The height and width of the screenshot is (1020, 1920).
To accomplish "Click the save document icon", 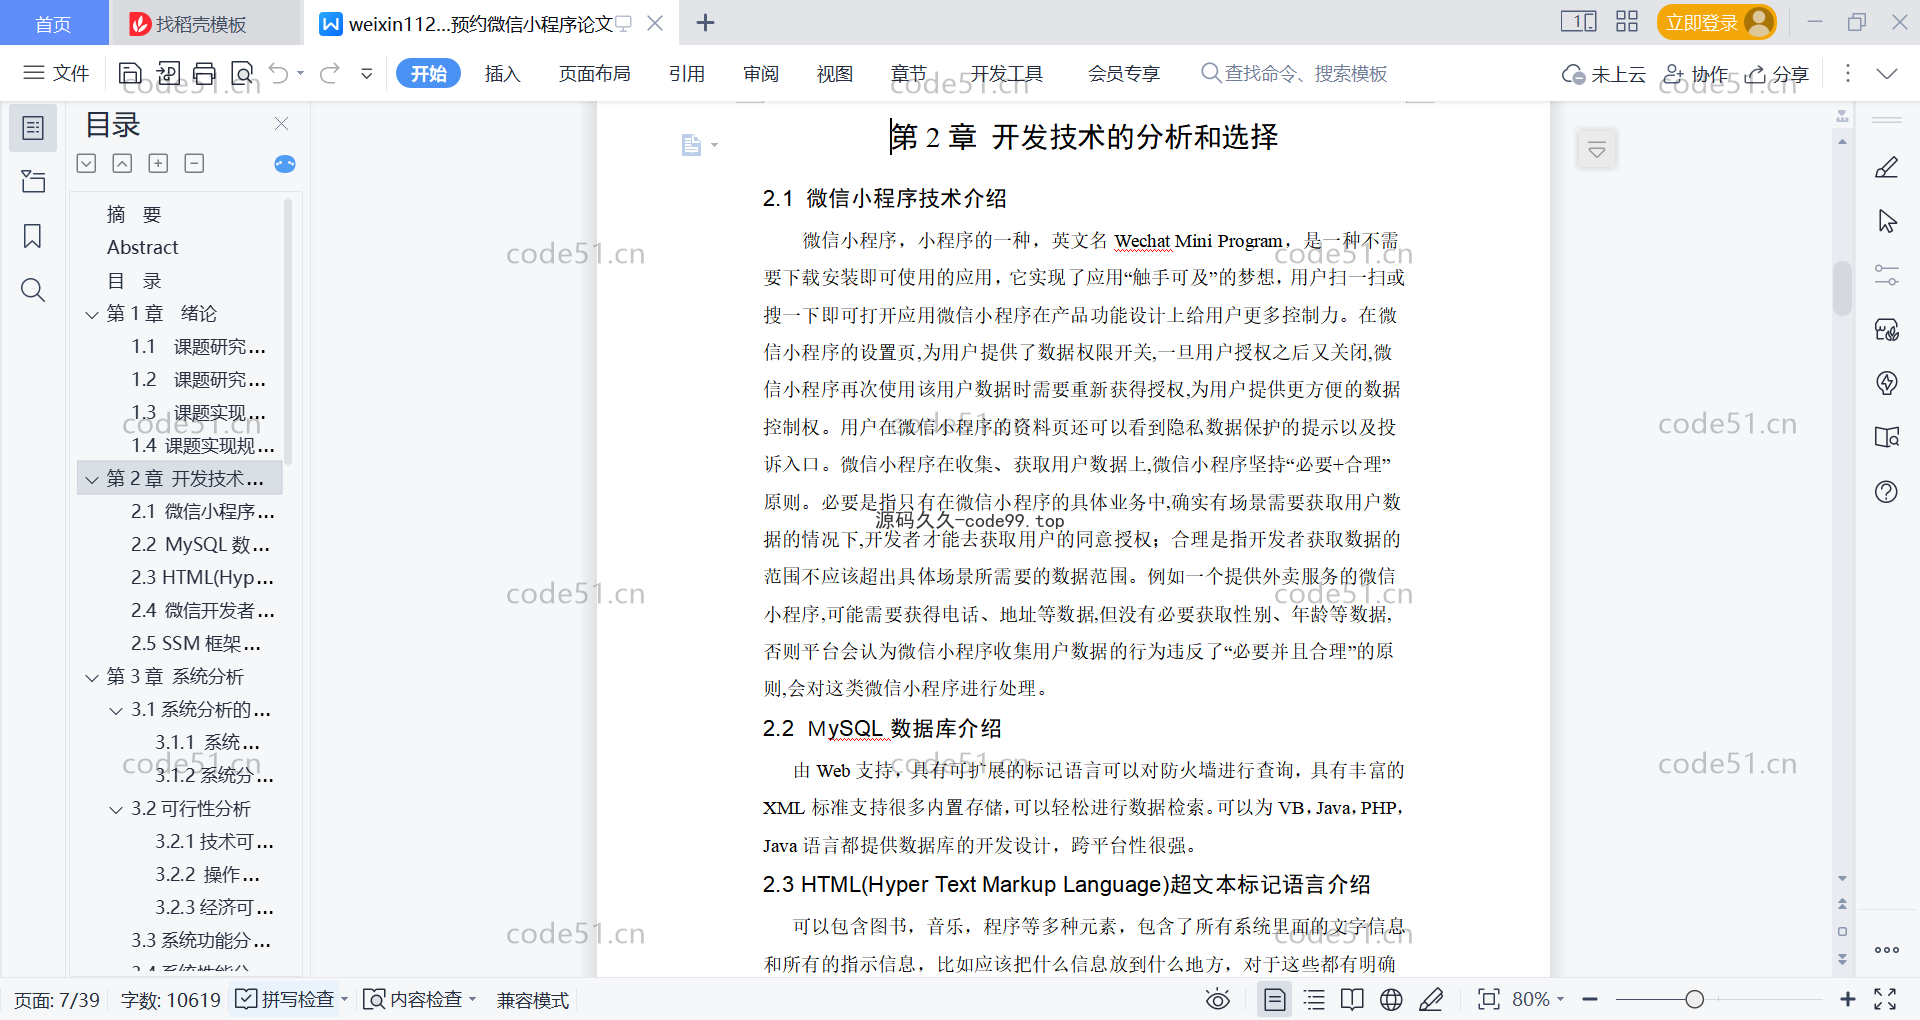I will pos(130,73).
